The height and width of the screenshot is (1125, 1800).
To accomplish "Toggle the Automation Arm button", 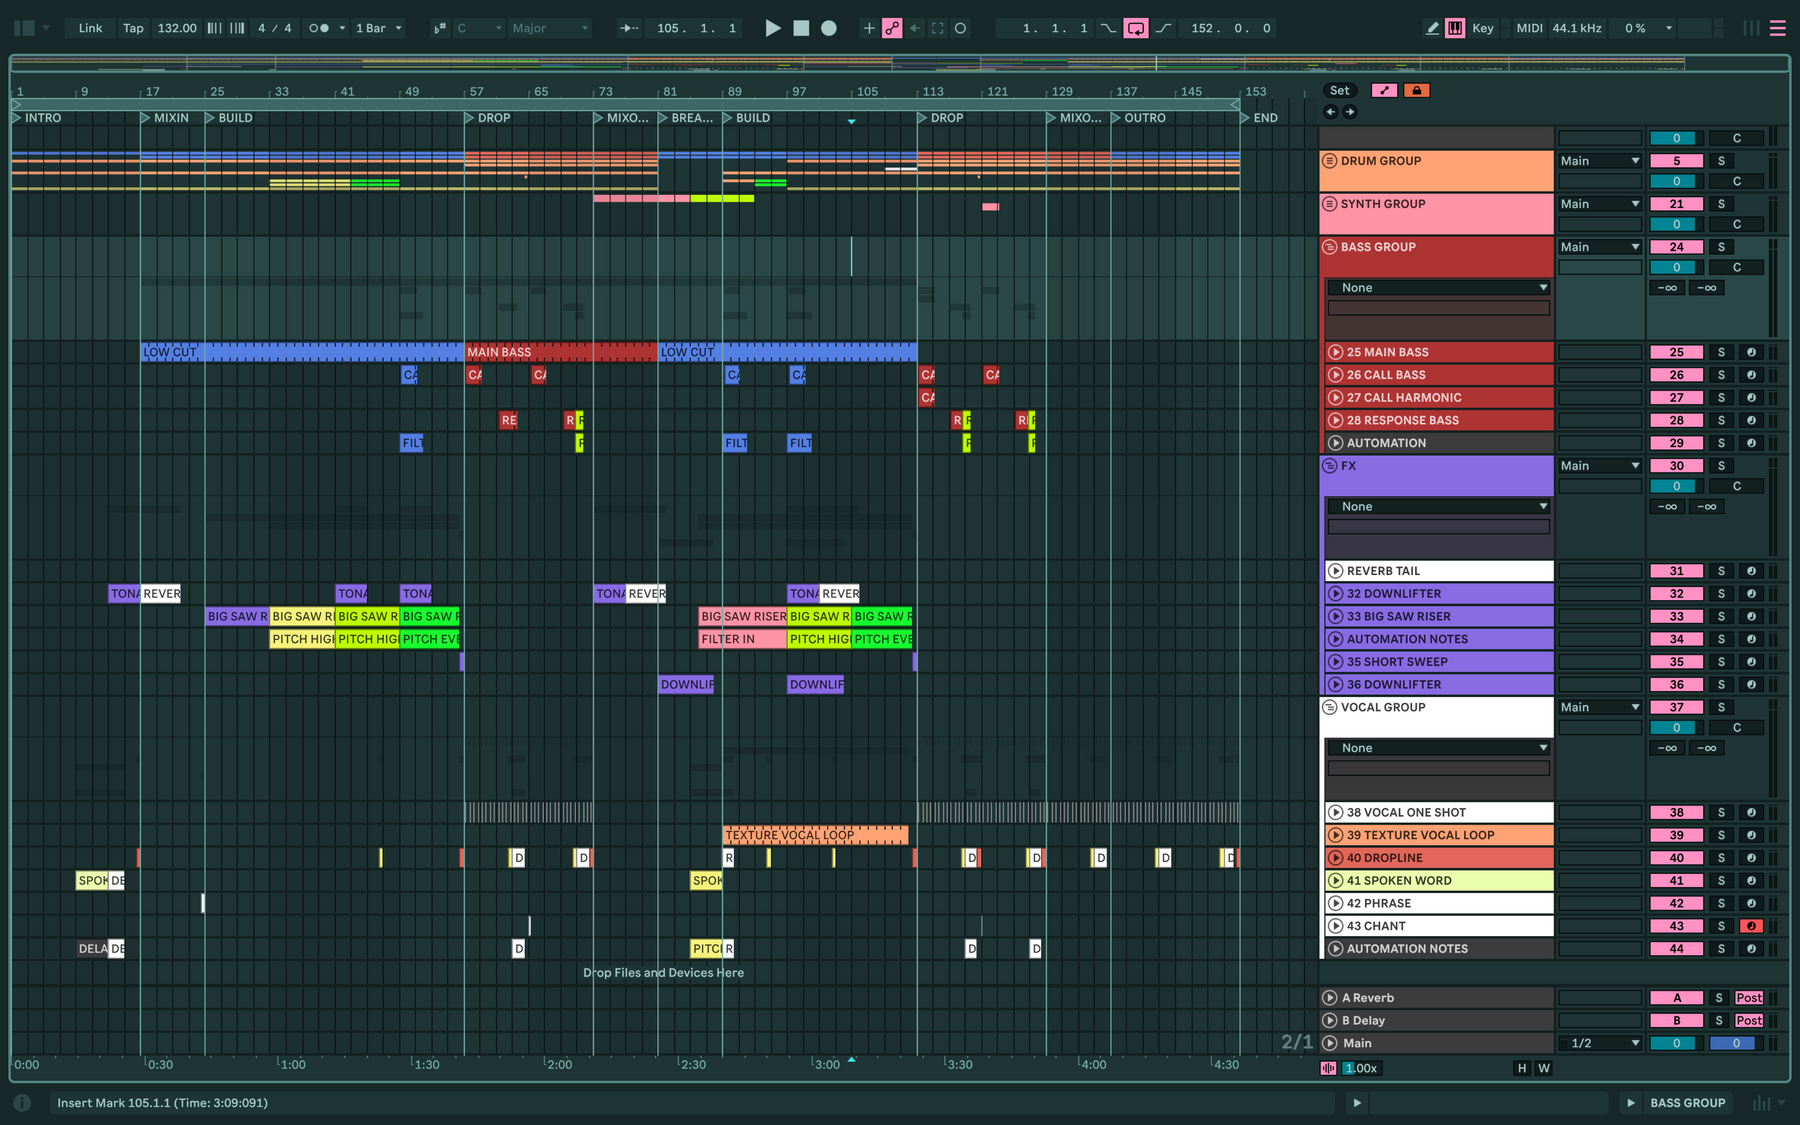I will (x=892, y=28).
